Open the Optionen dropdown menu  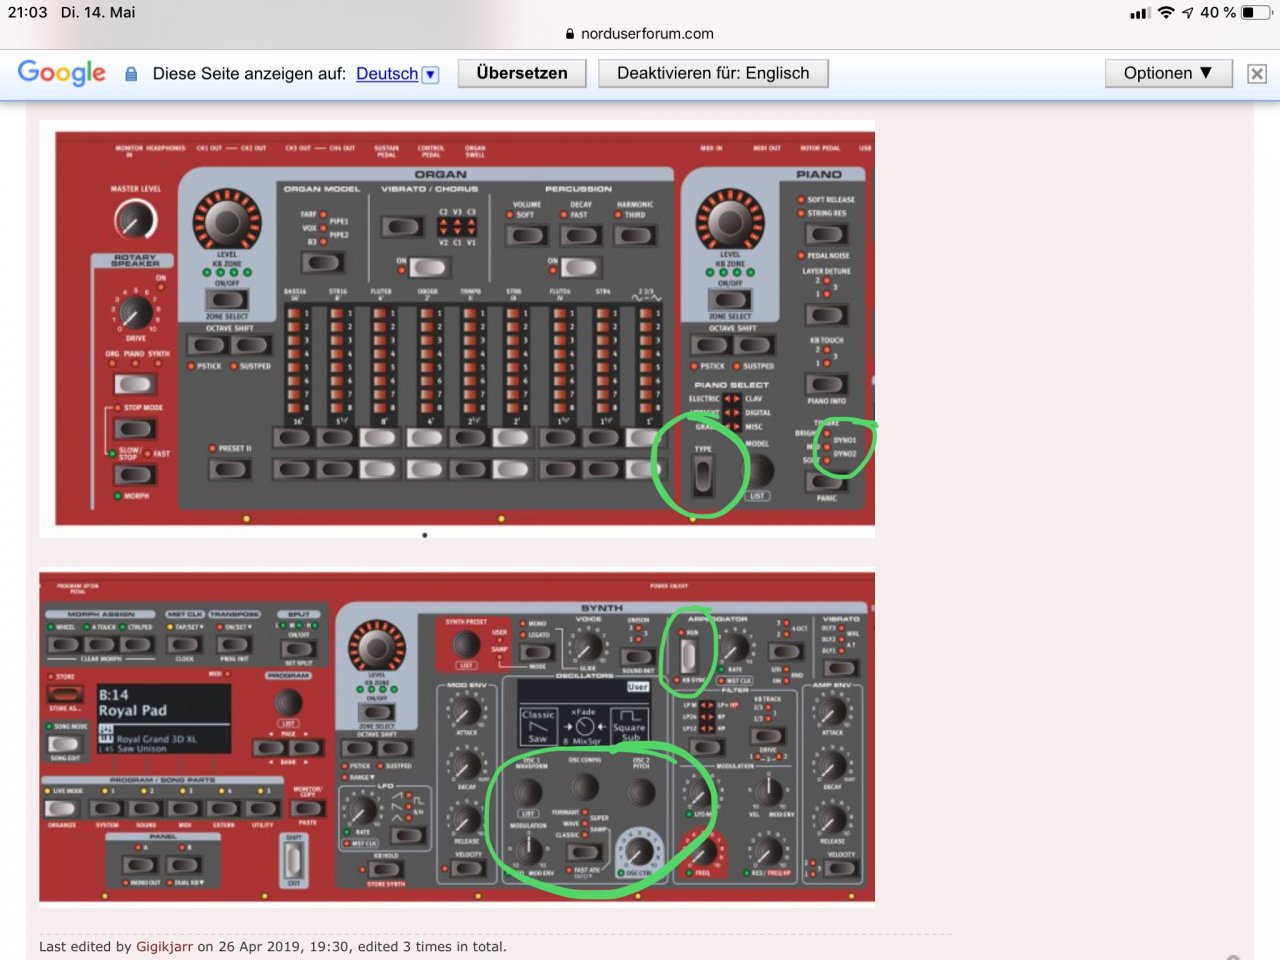pyautogui.click(x=1168, y=73)
